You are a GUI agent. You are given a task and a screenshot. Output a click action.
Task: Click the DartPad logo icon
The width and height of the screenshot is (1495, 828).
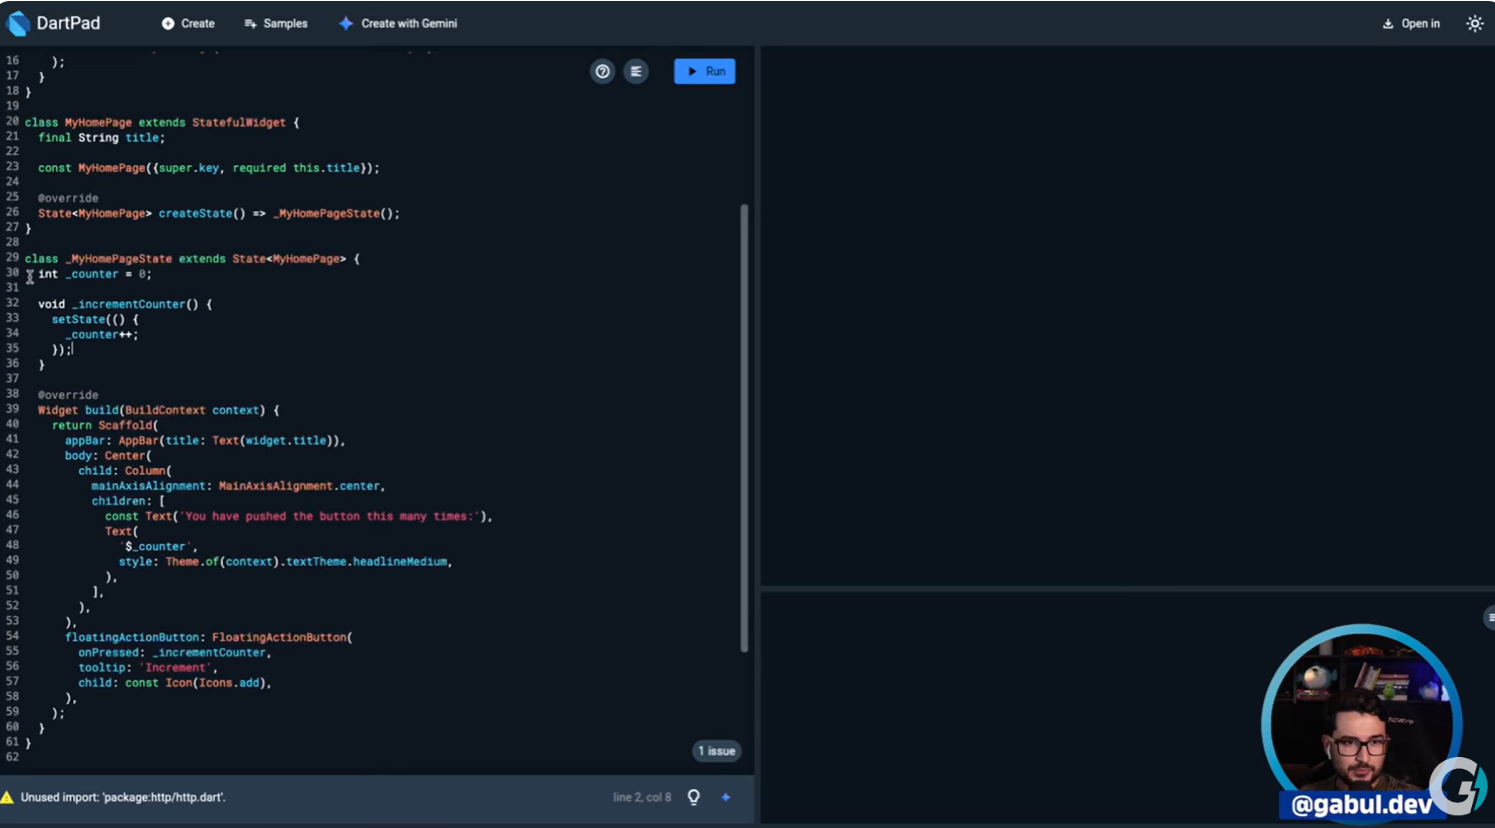18,23
